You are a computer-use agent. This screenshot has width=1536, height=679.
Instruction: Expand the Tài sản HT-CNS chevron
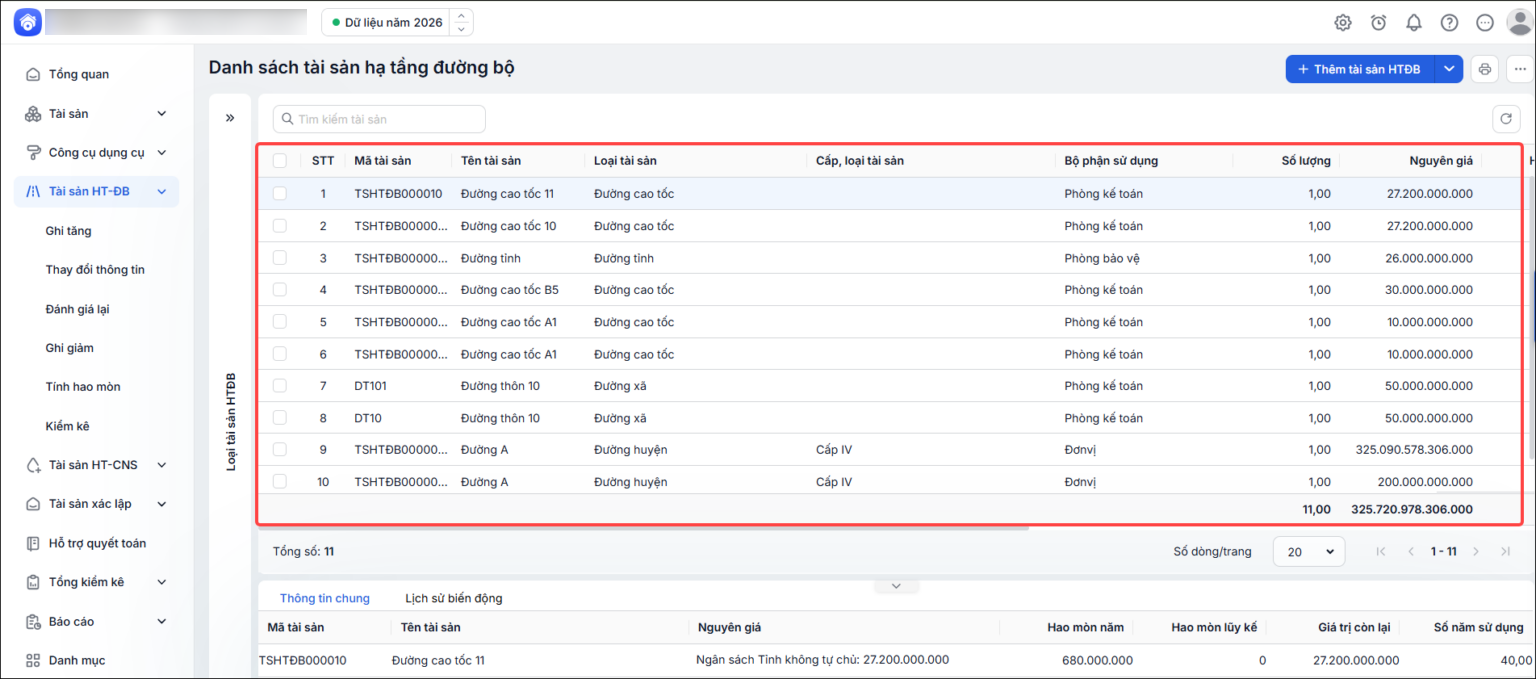162,465
